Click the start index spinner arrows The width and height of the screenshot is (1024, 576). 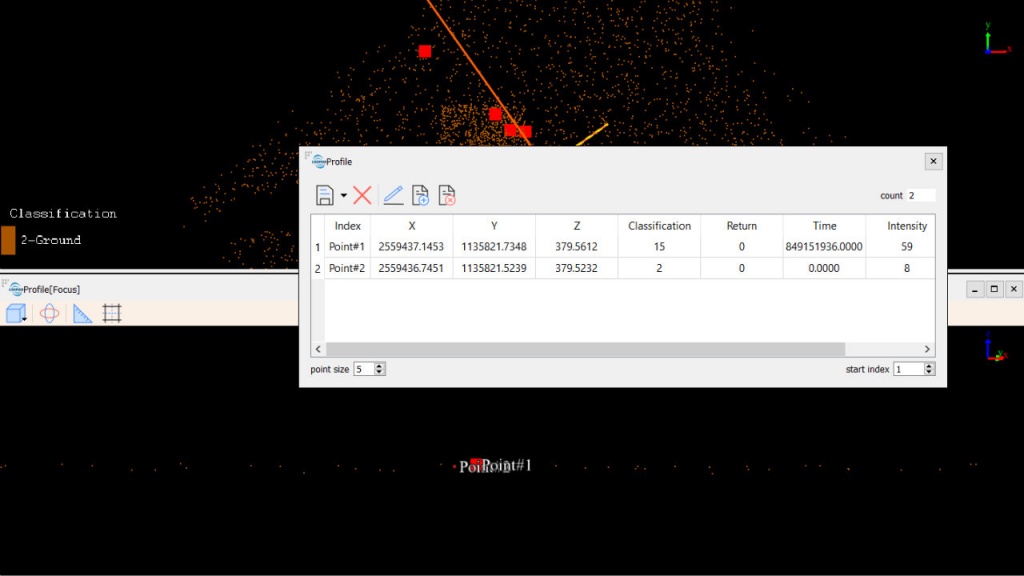[929, 369]
